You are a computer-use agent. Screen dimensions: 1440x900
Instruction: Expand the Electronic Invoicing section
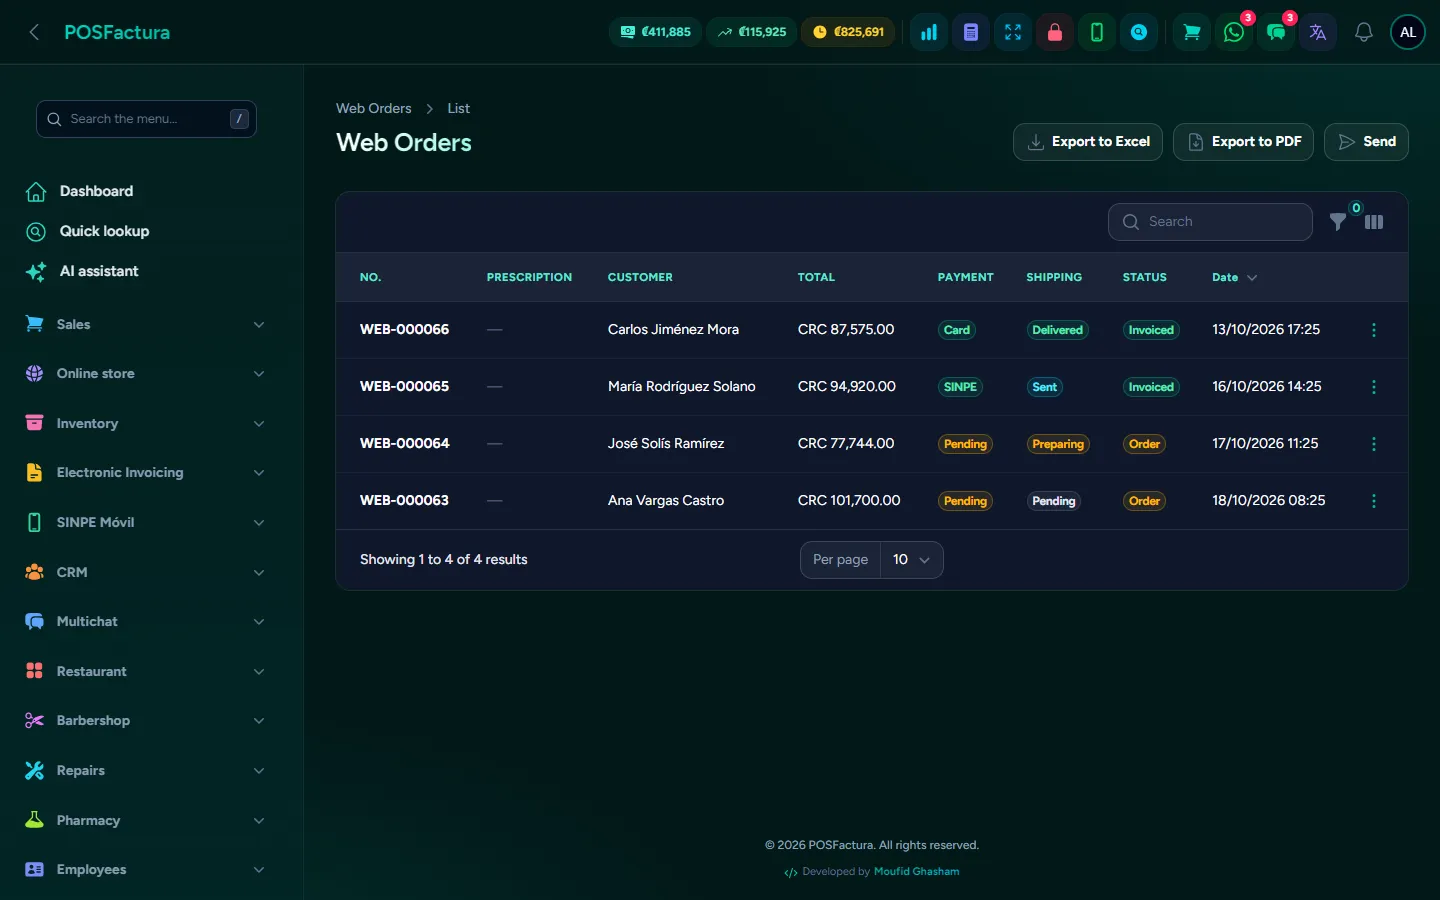tap(146, 473)
